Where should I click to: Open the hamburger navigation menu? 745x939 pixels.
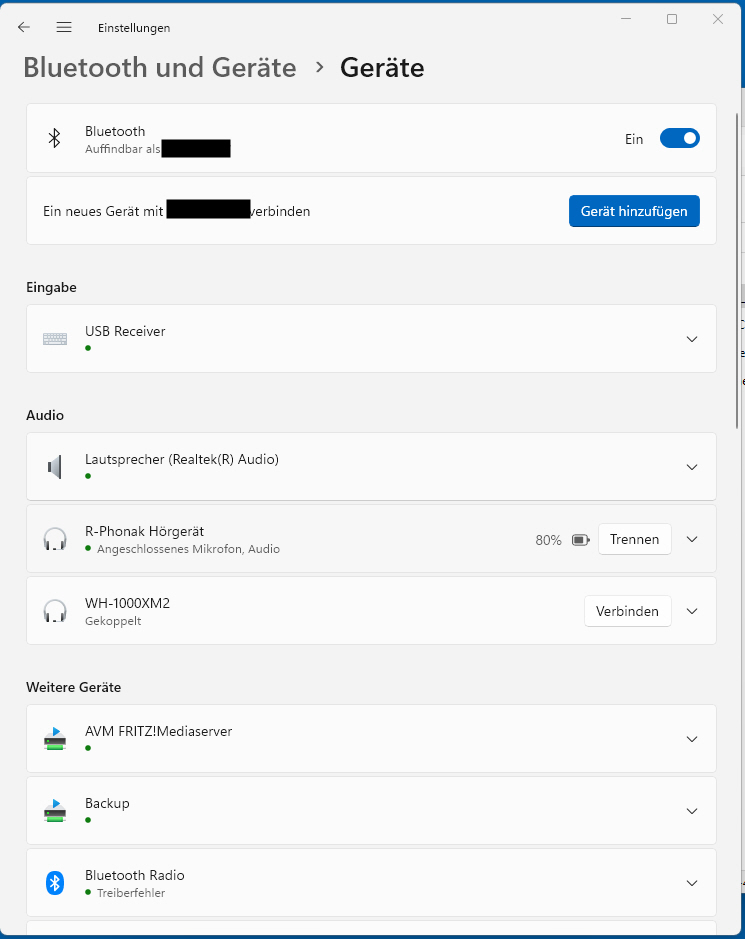[x=64, y=27]
